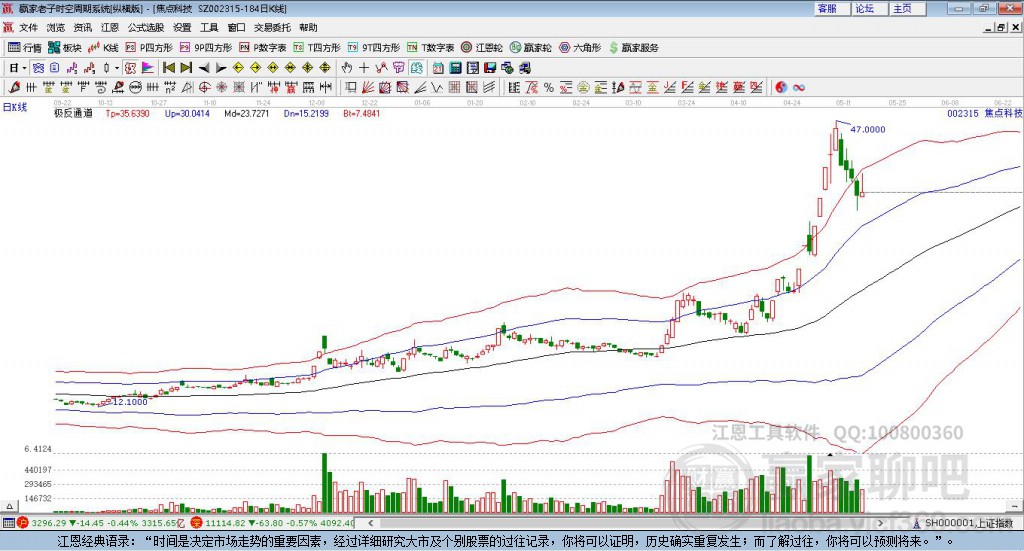Open the calendar date icon

tap(438, 68)
